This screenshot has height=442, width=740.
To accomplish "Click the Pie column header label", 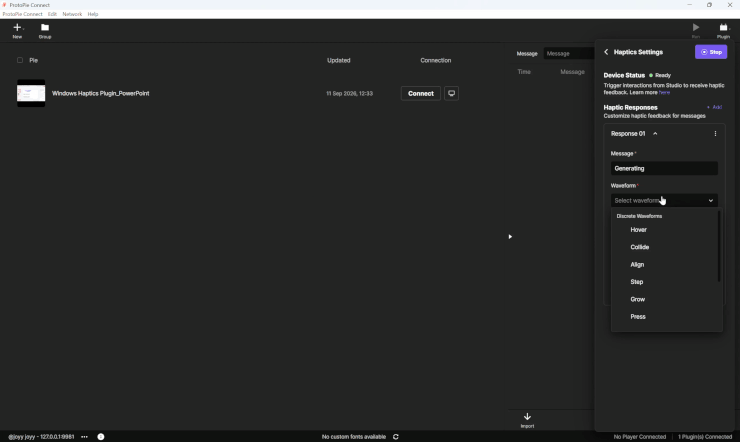I will click(34, 60).
